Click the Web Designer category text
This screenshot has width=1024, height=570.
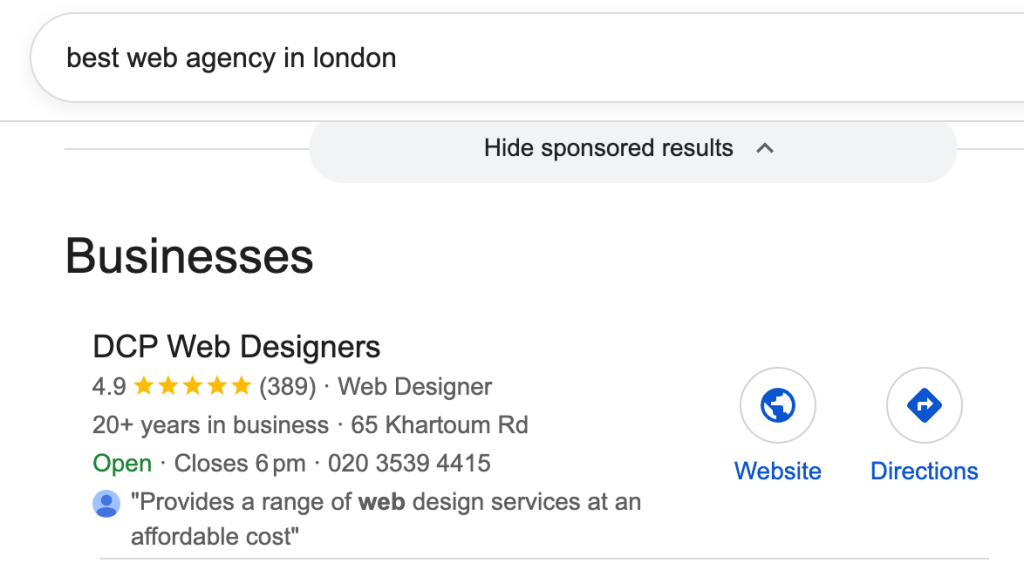415,386
